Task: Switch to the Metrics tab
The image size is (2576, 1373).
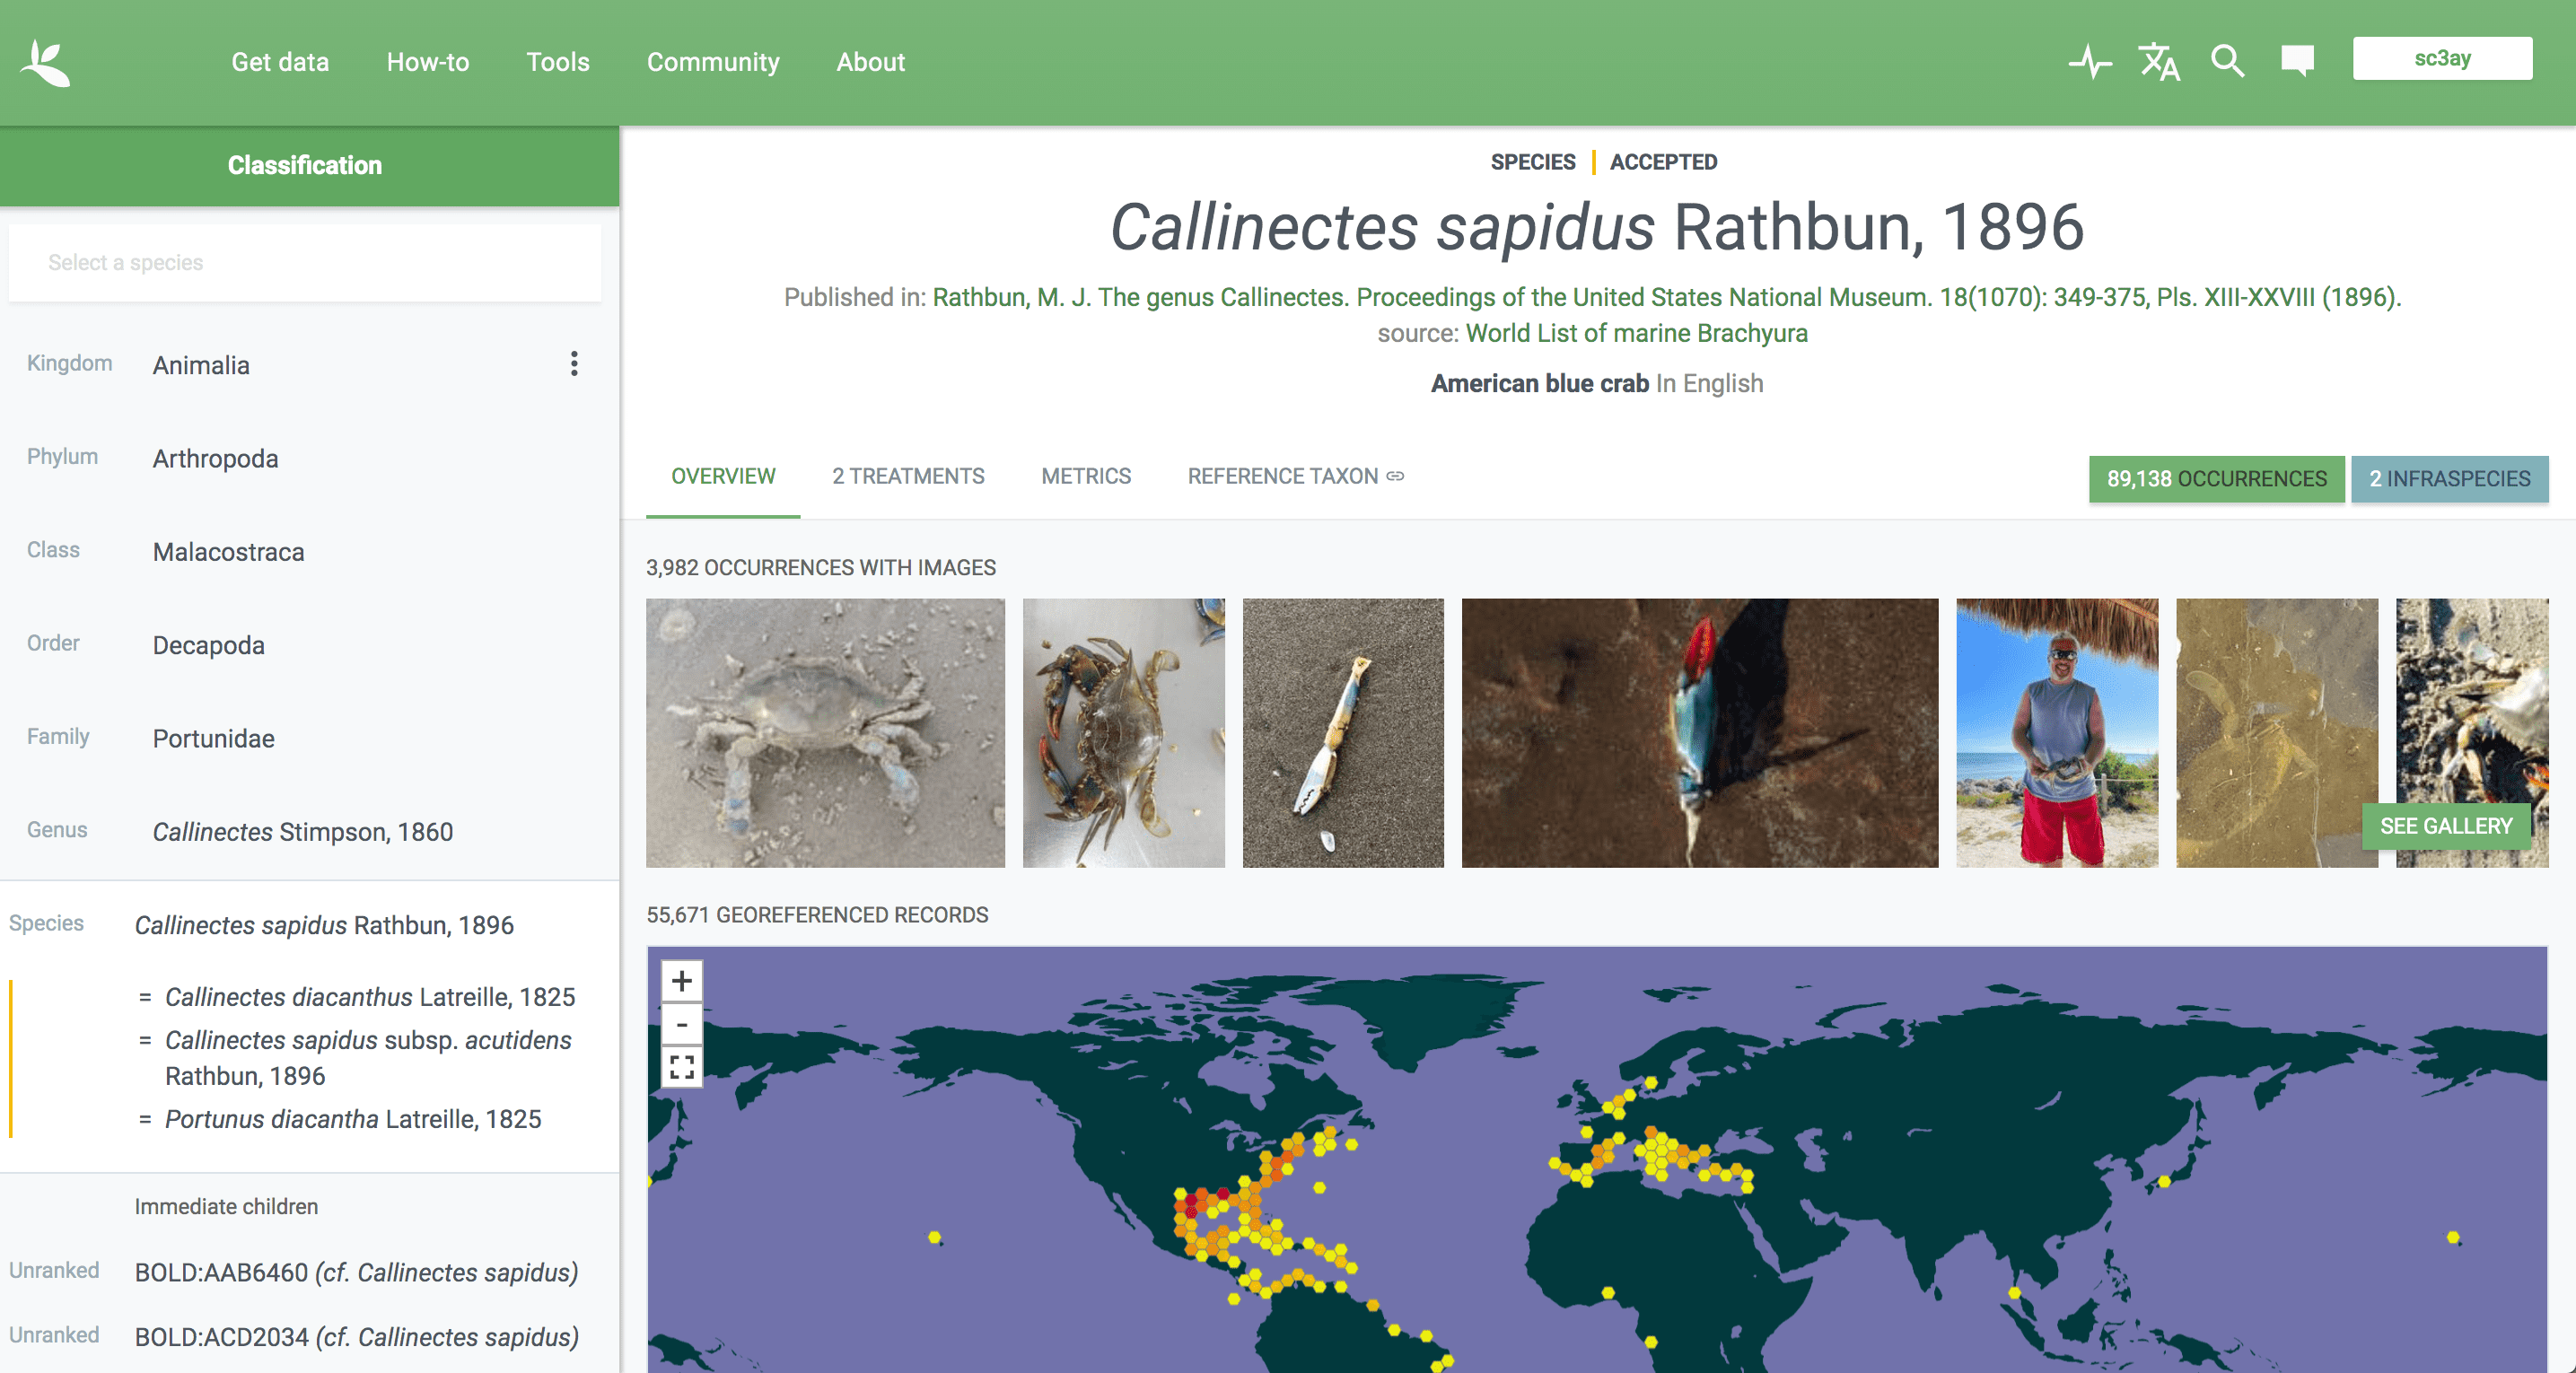Action: point(1086,477)
